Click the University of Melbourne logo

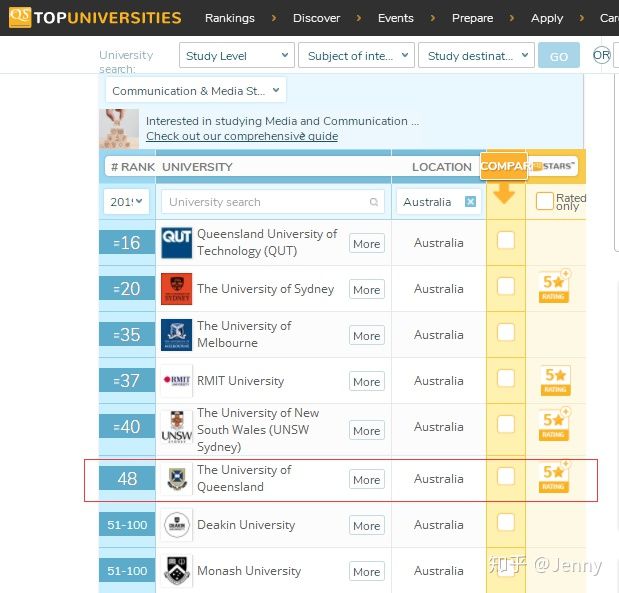coord(176,335)
